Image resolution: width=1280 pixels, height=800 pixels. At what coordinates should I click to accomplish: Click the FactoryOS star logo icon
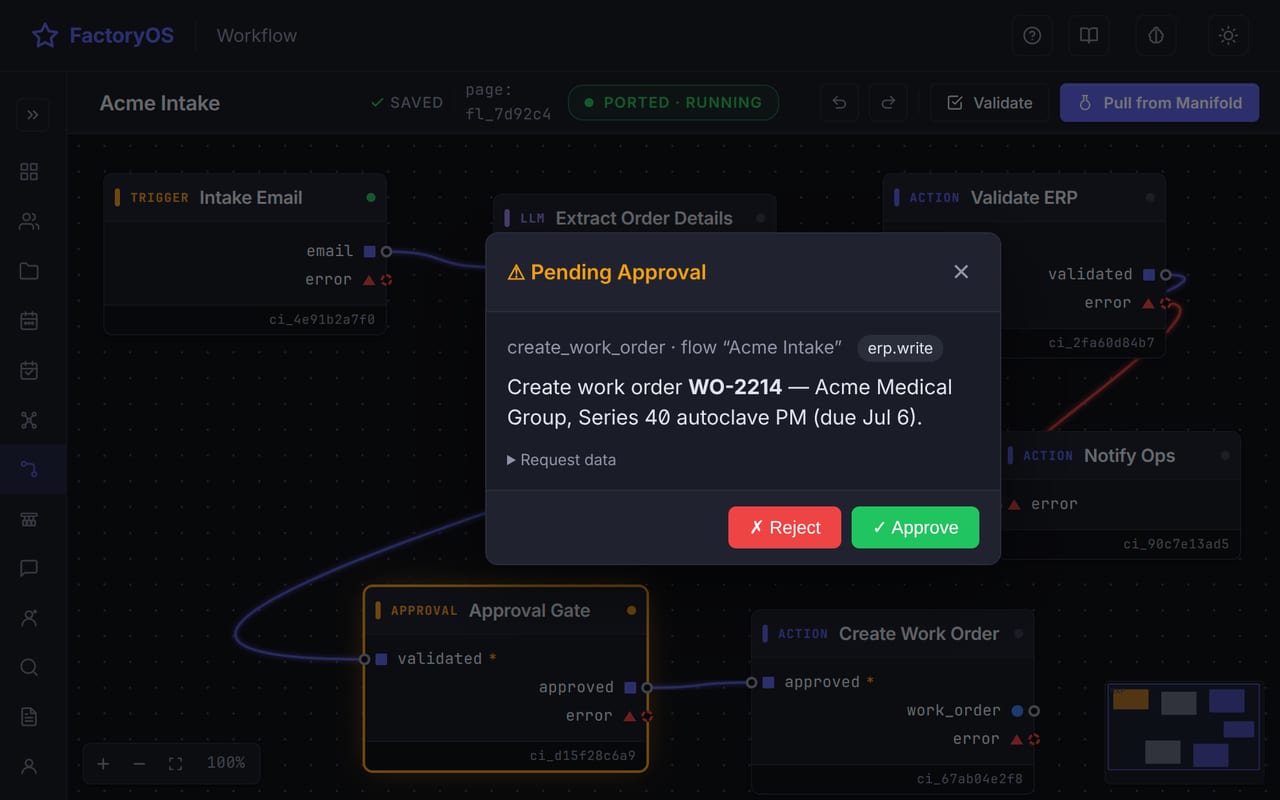point(45,36)
